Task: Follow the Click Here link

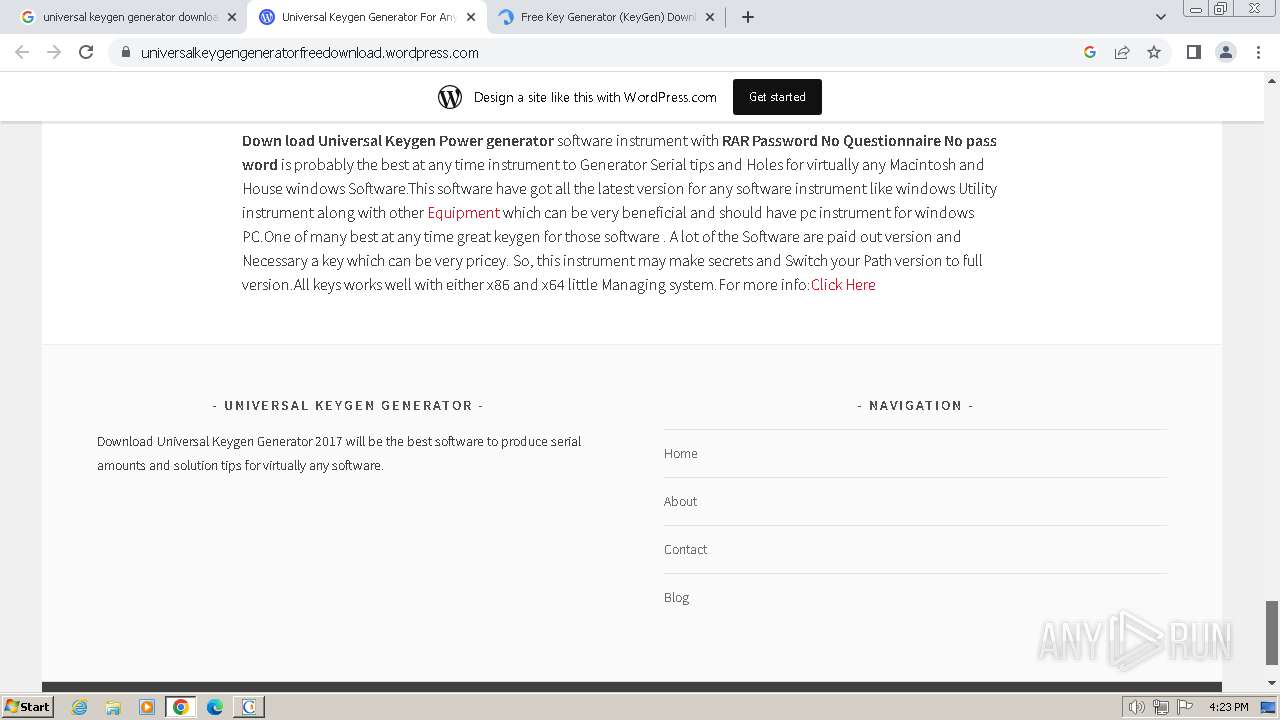Action: [843, 284]
